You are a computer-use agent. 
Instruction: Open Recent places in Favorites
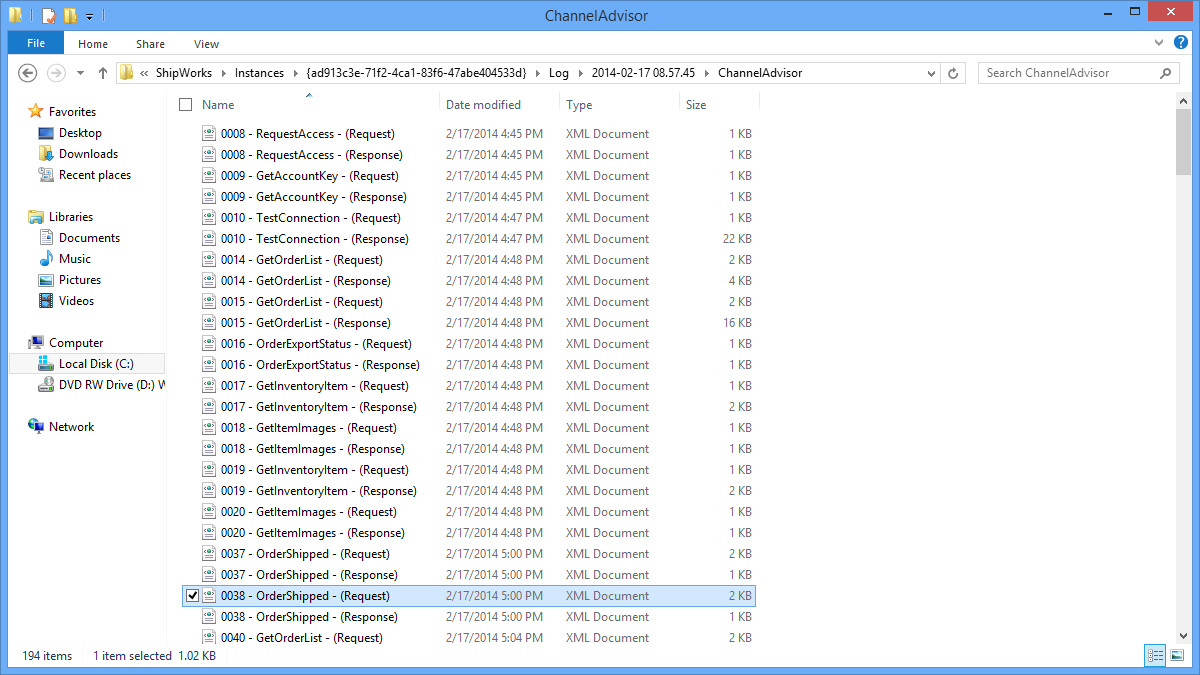tap(94, 175)
